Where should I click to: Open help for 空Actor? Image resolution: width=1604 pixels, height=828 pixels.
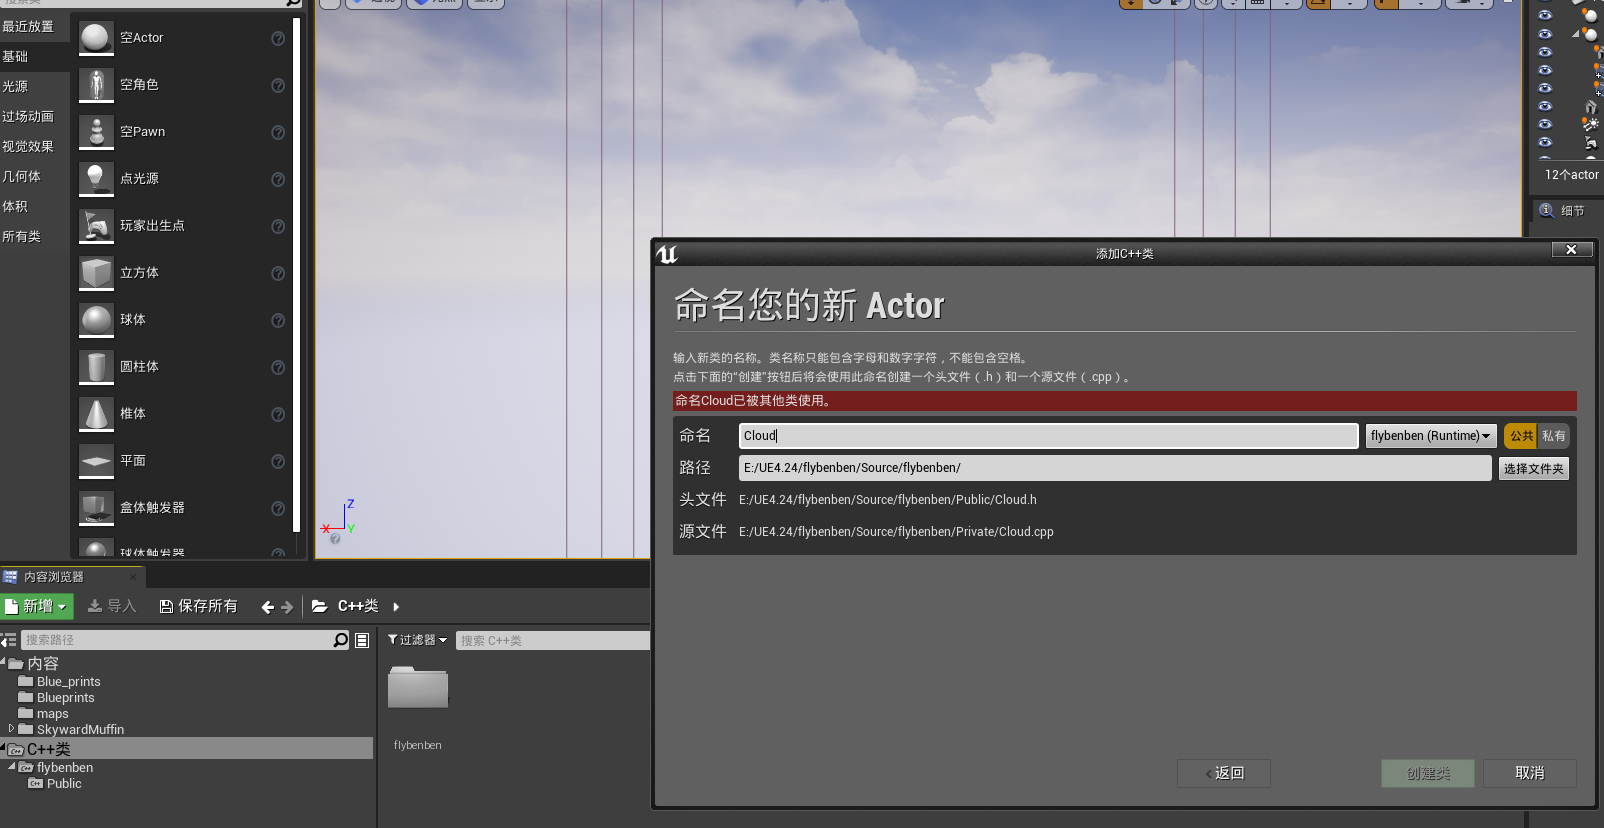(x=278, y=39)
